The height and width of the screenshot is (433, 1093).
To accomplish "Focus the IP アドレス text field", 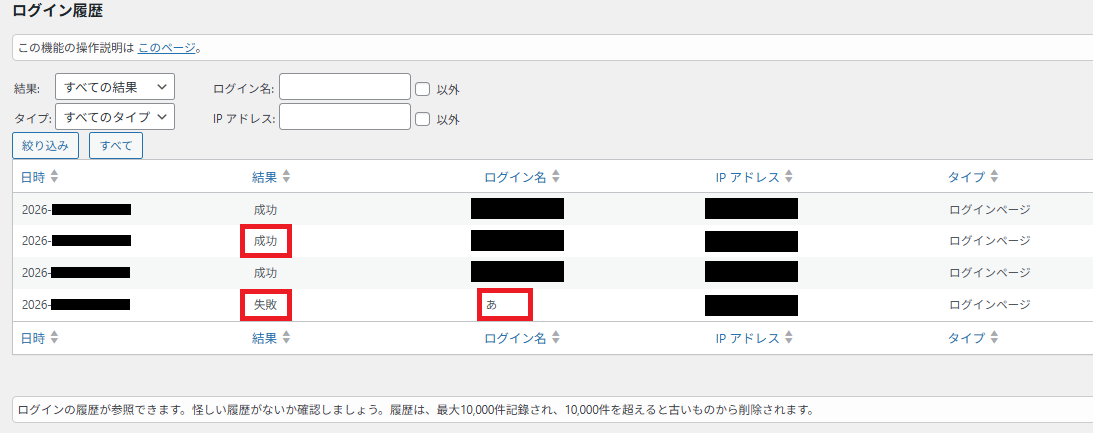I will click(x=345, y=118).
